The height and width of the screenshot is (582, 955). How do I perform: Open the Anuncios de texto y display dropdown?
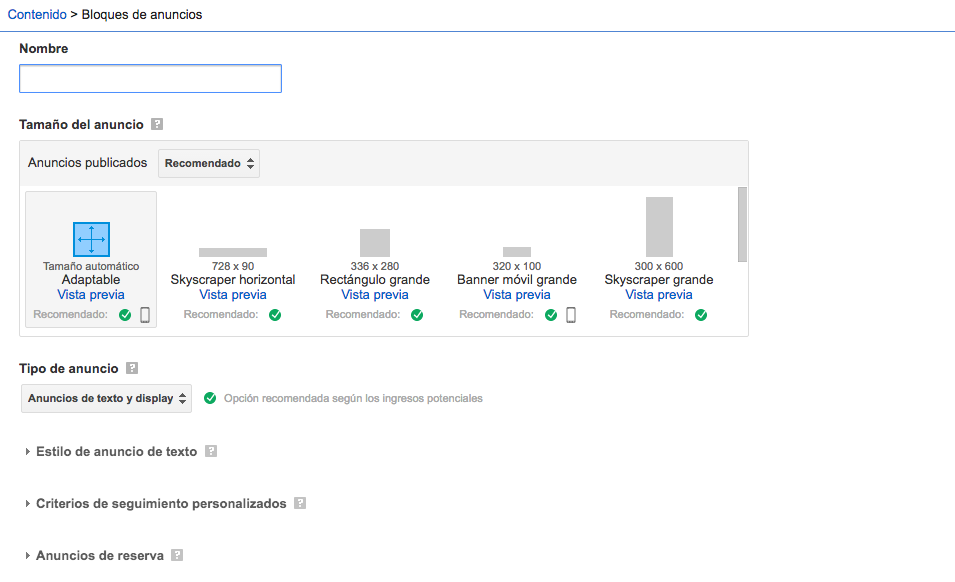107,398
